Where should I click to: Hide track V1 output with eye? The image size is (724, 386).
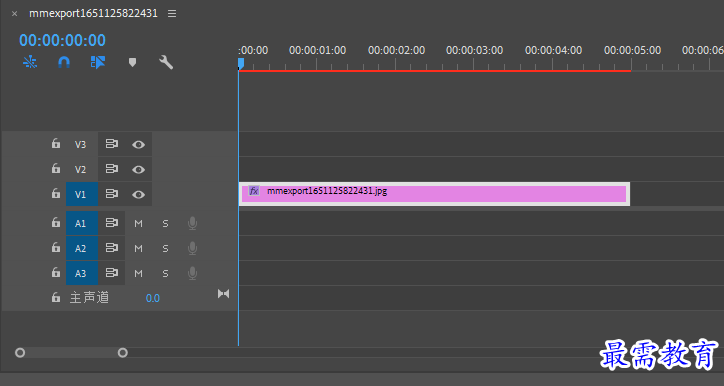[x=138, y=194]
